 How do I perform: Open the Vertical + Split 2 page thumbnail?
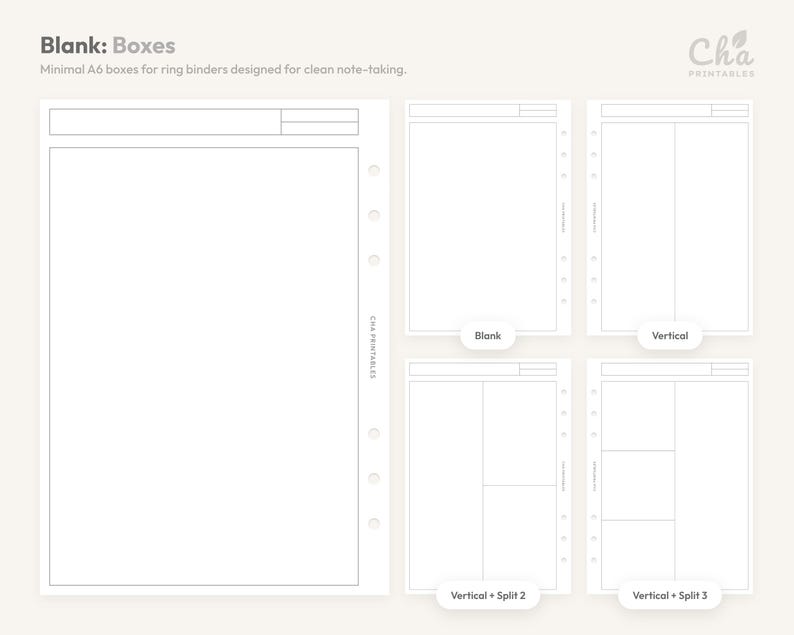click(488, 477)
